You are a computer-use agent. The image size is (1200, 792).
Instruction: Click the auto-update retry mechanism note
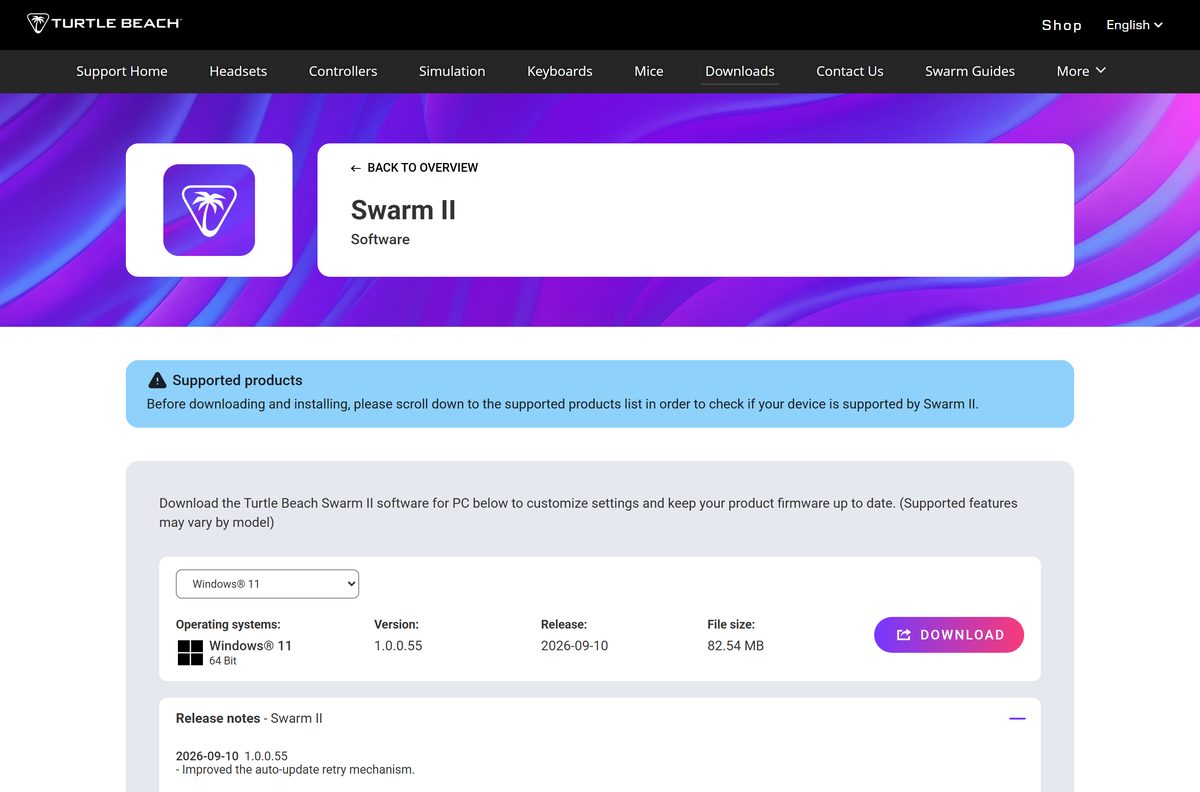pos(295,770)
